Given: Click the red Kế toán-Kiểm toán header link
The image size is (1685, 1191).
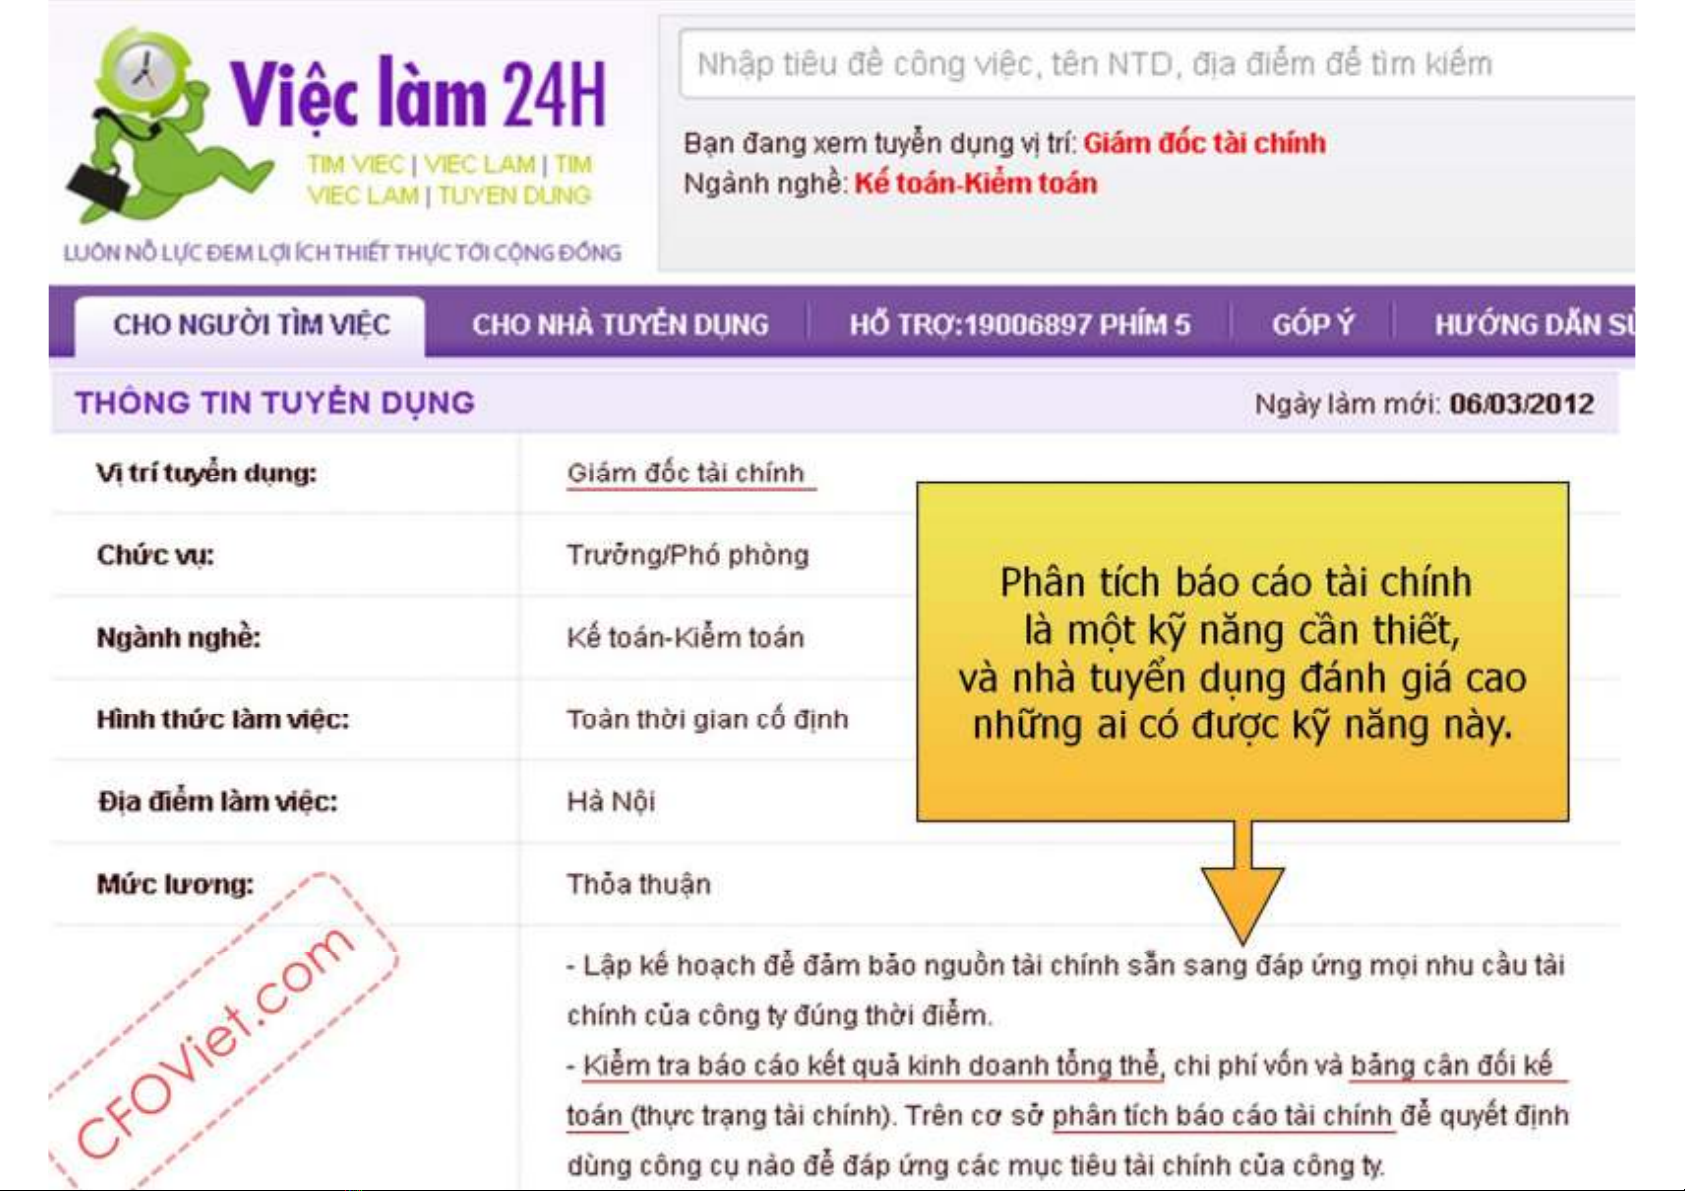Looking at the screenshot, I should click(975, 183).
